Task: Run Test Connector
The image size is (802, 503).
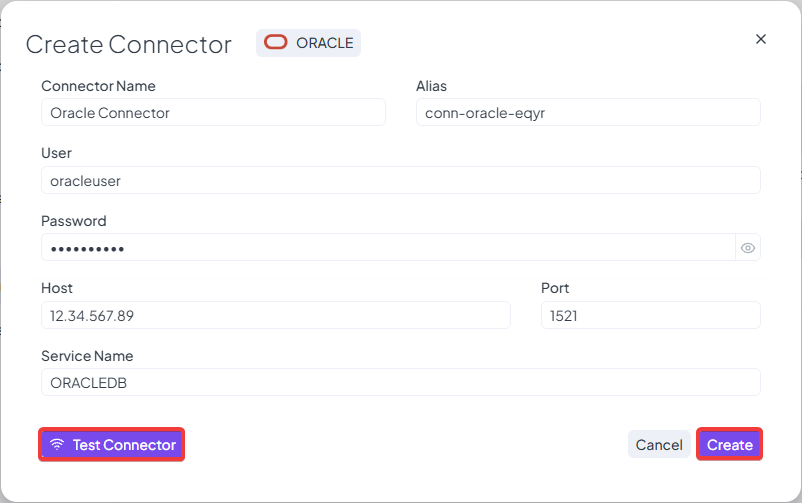Action: click(x=112, y=445)
